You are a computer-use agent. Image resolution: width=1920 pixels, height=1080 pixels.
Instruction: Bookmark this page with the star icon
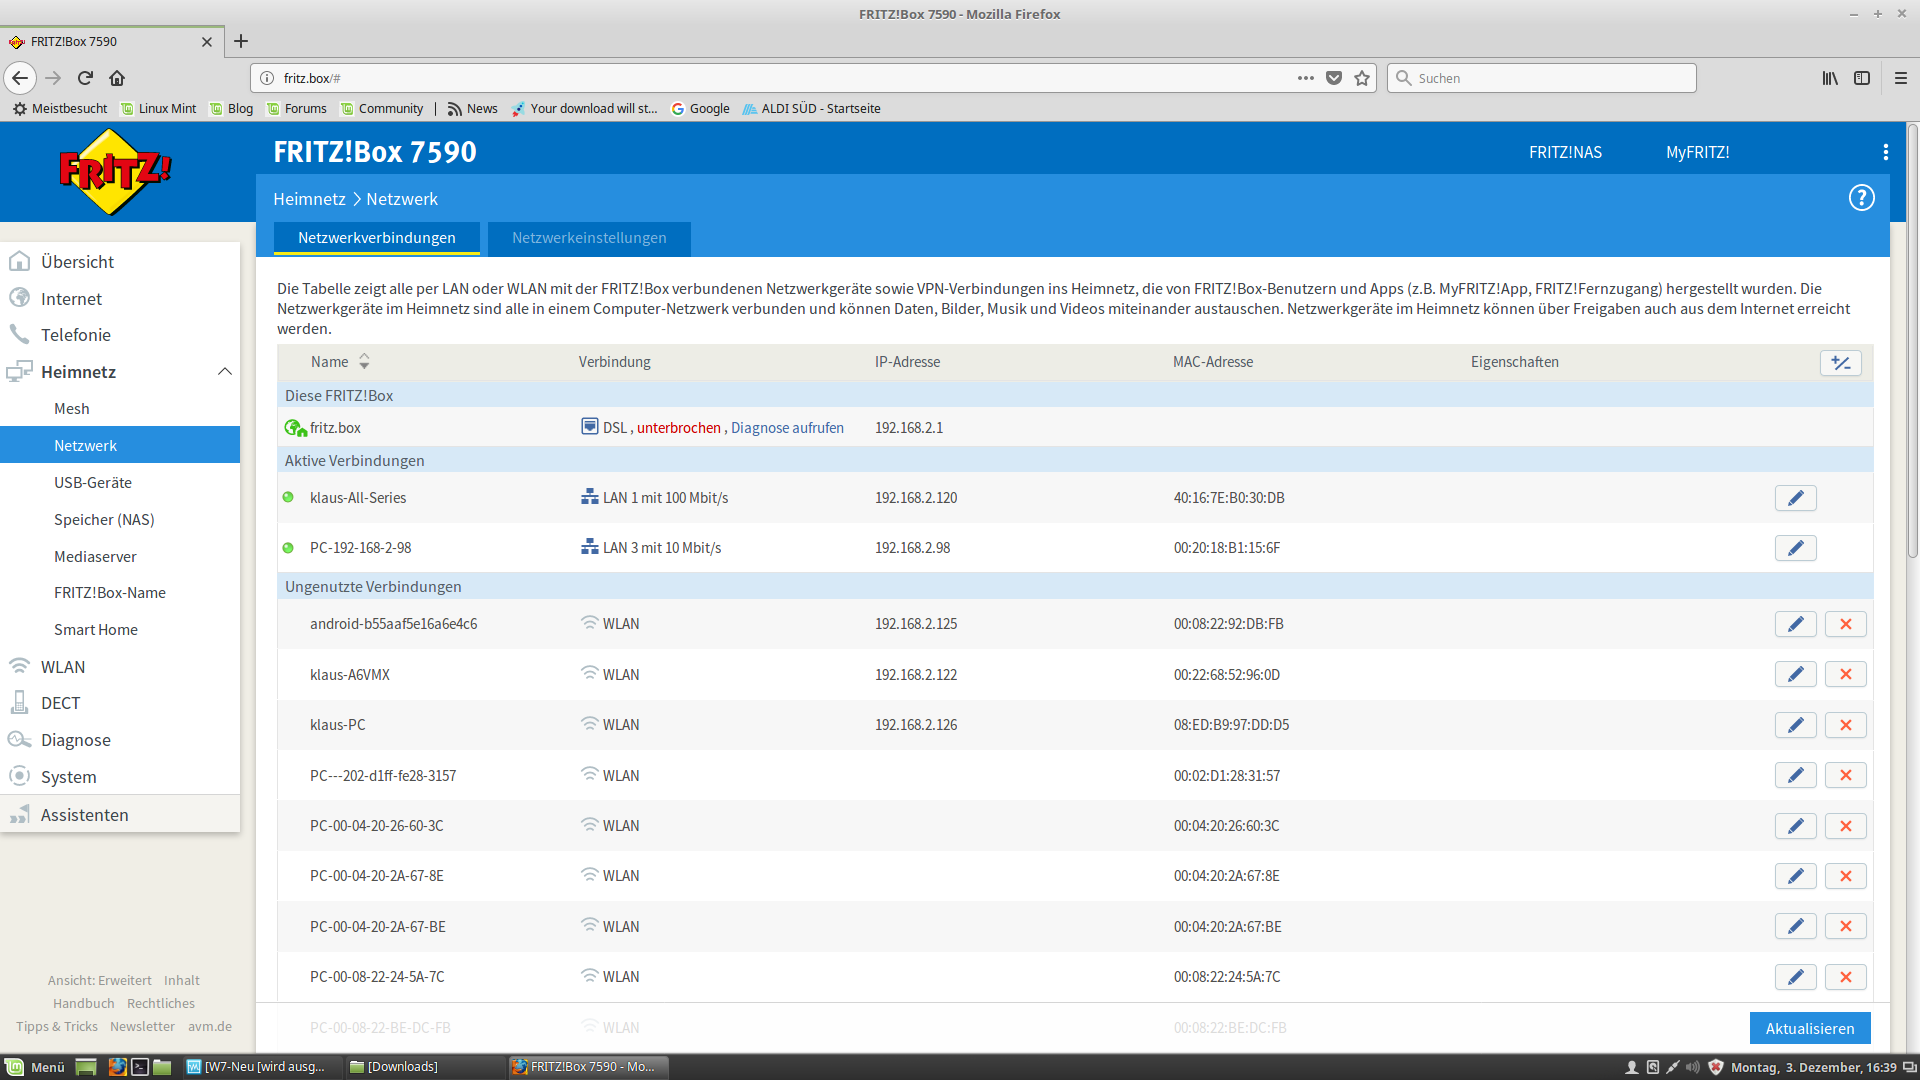pyautogui.click(x=1361, y=78)
